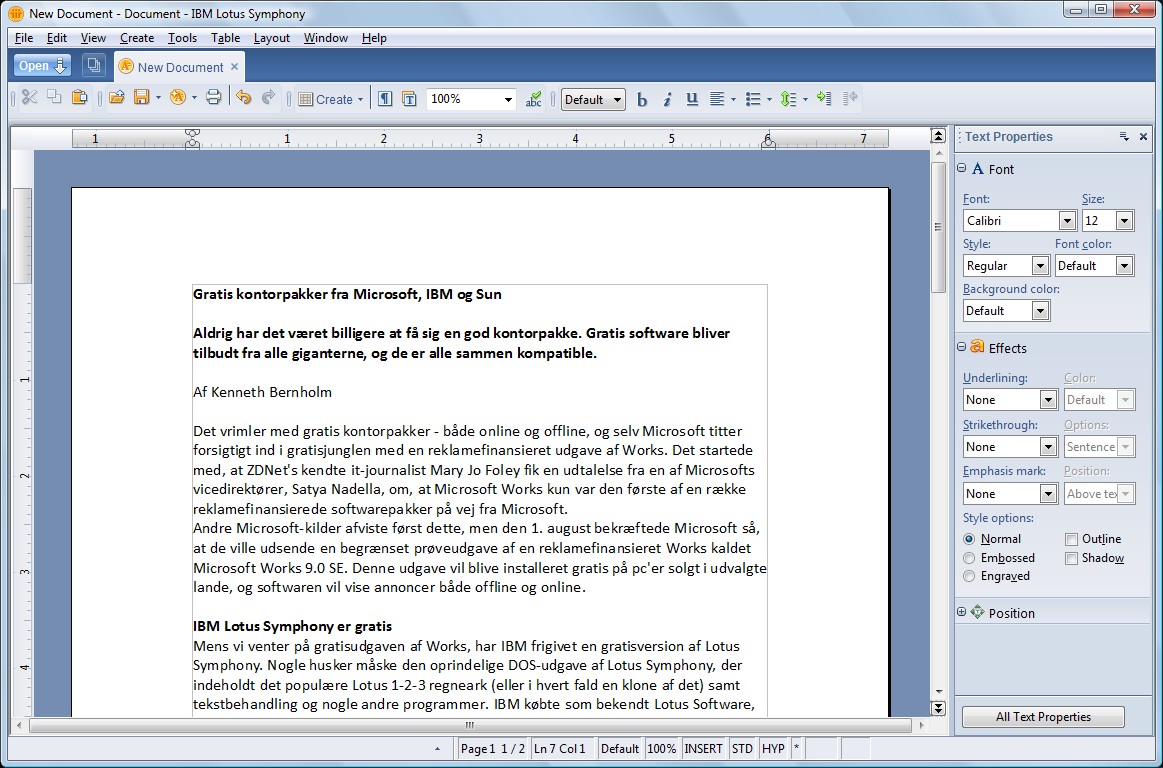1163x768 pixels.
Task: Apply Italic formatting from toolbar
Action: [x=667, y=99]
